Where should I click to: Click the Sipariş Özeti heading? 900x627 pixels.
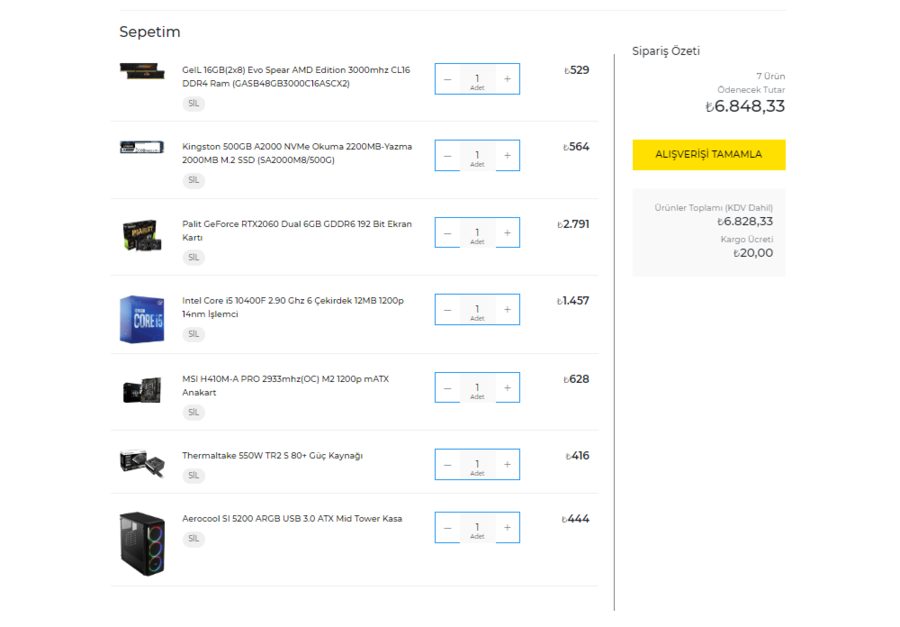666,51
